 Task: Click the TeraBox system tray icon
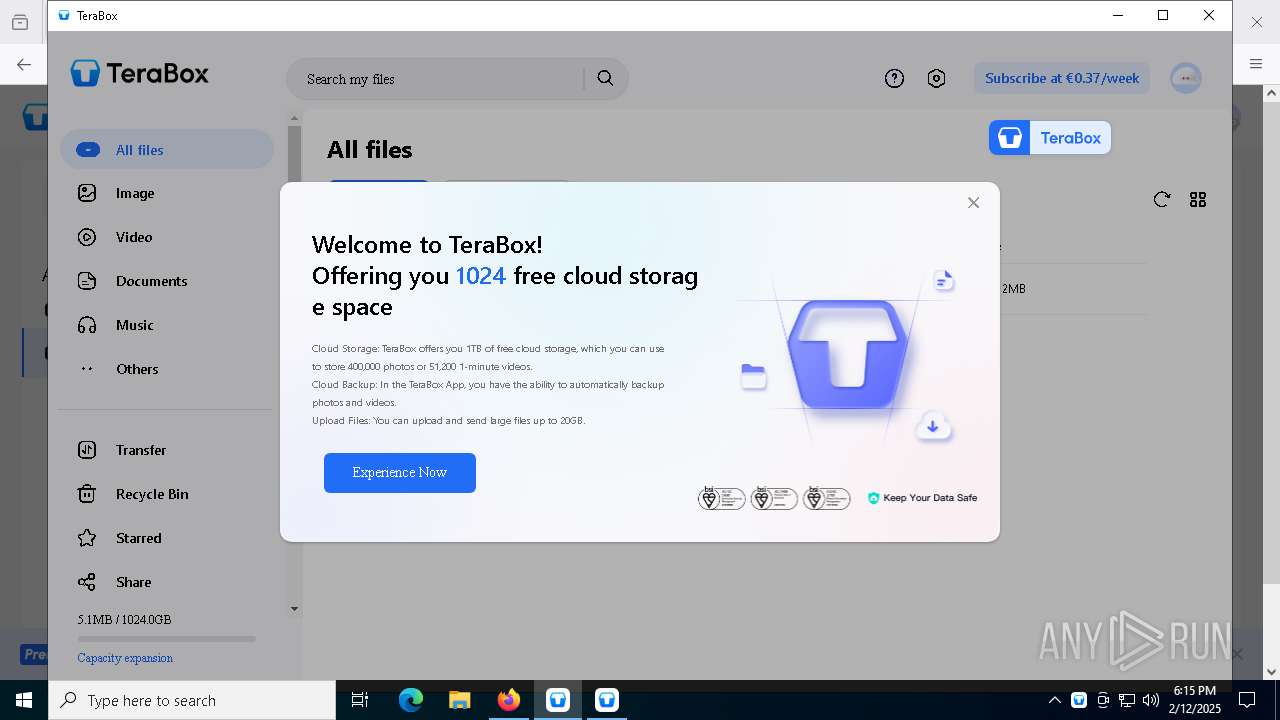[x=1079, y=700]
